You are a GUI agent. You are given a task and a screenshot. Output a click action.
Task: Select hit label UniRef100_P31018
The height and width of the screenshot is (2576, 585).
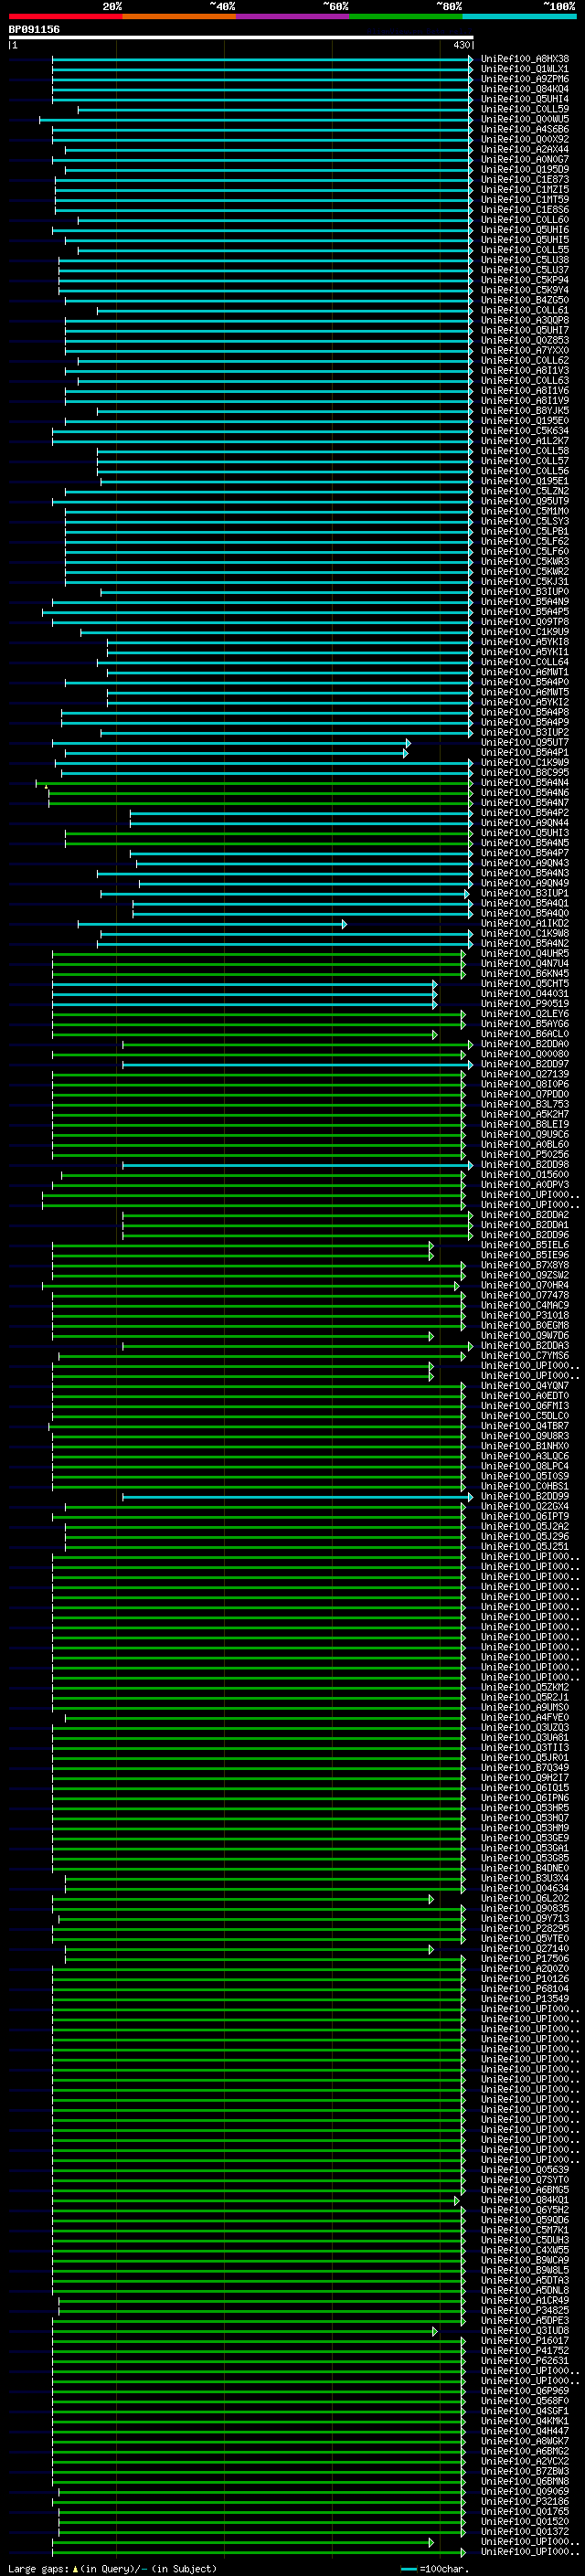(x=525, y=1316)
